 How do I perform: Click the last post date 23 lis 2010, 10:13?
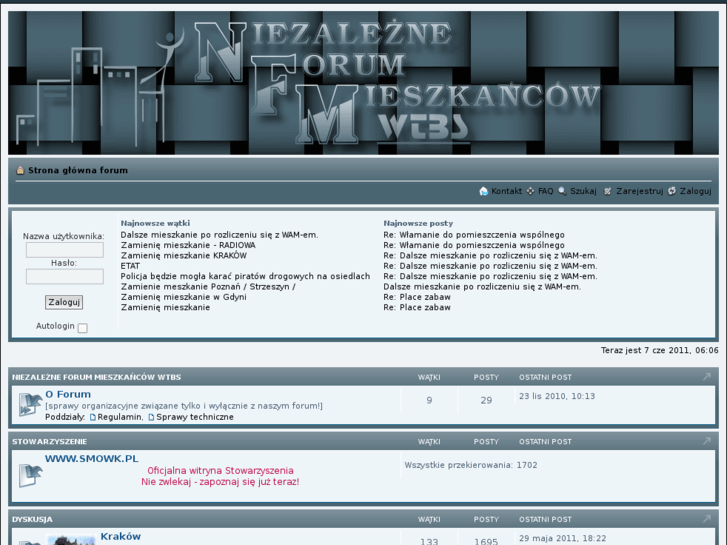click(x=557, y=397)
